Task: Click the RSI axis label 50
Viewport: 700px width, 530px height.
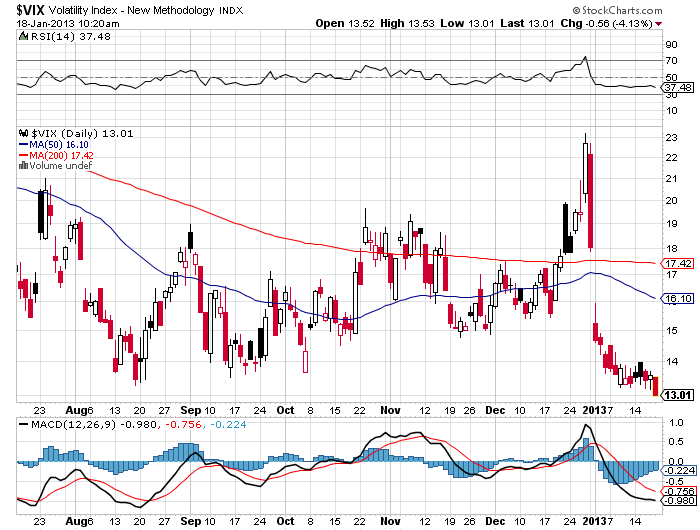Action: 671,77
